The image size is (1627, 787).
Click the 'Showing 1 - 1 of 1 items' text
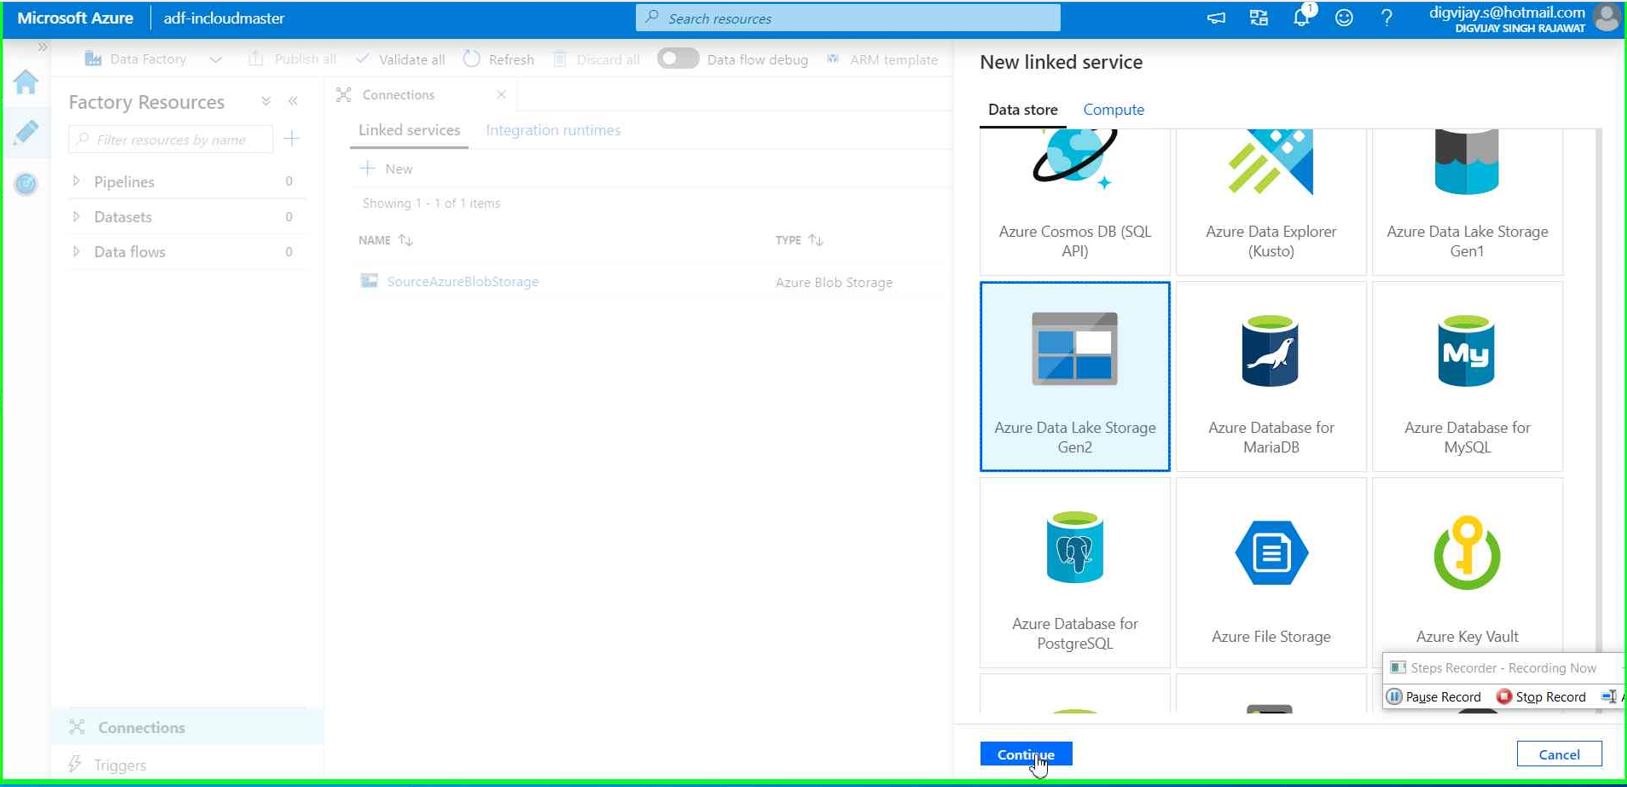click(x=431, y=203)
